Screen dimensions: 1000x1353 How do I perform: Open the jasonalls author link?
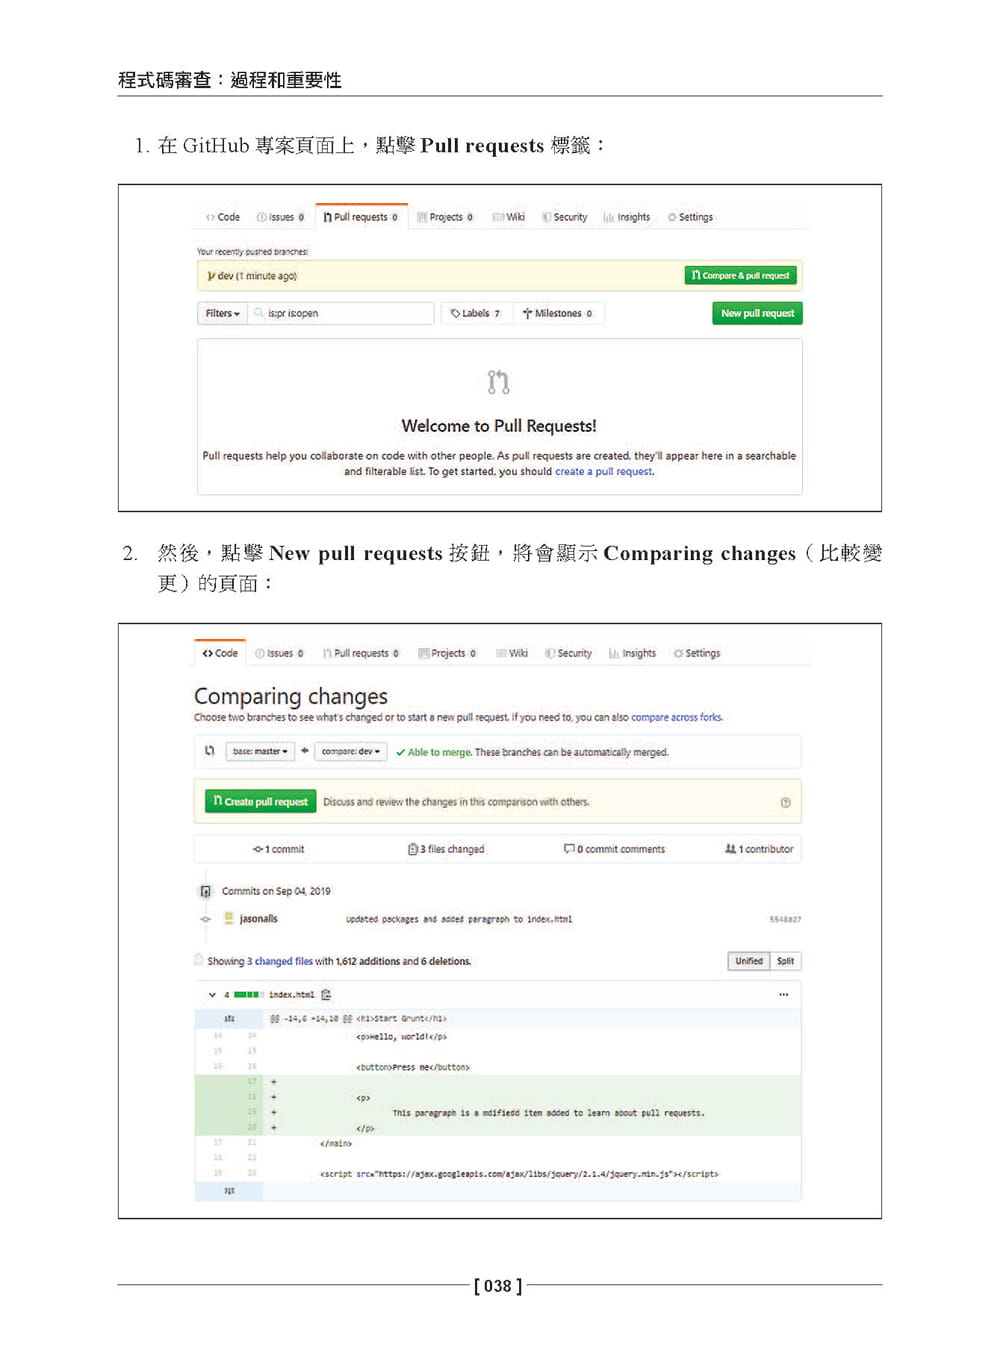pyautogui.click(x=259, y=918)
